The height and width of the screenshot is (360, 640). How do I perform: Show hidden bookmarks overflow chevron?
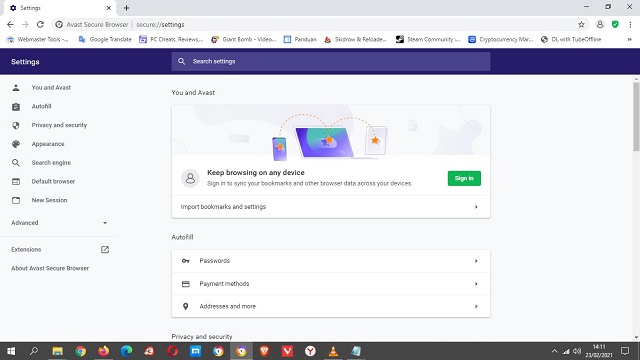click(x=629, y=40)
